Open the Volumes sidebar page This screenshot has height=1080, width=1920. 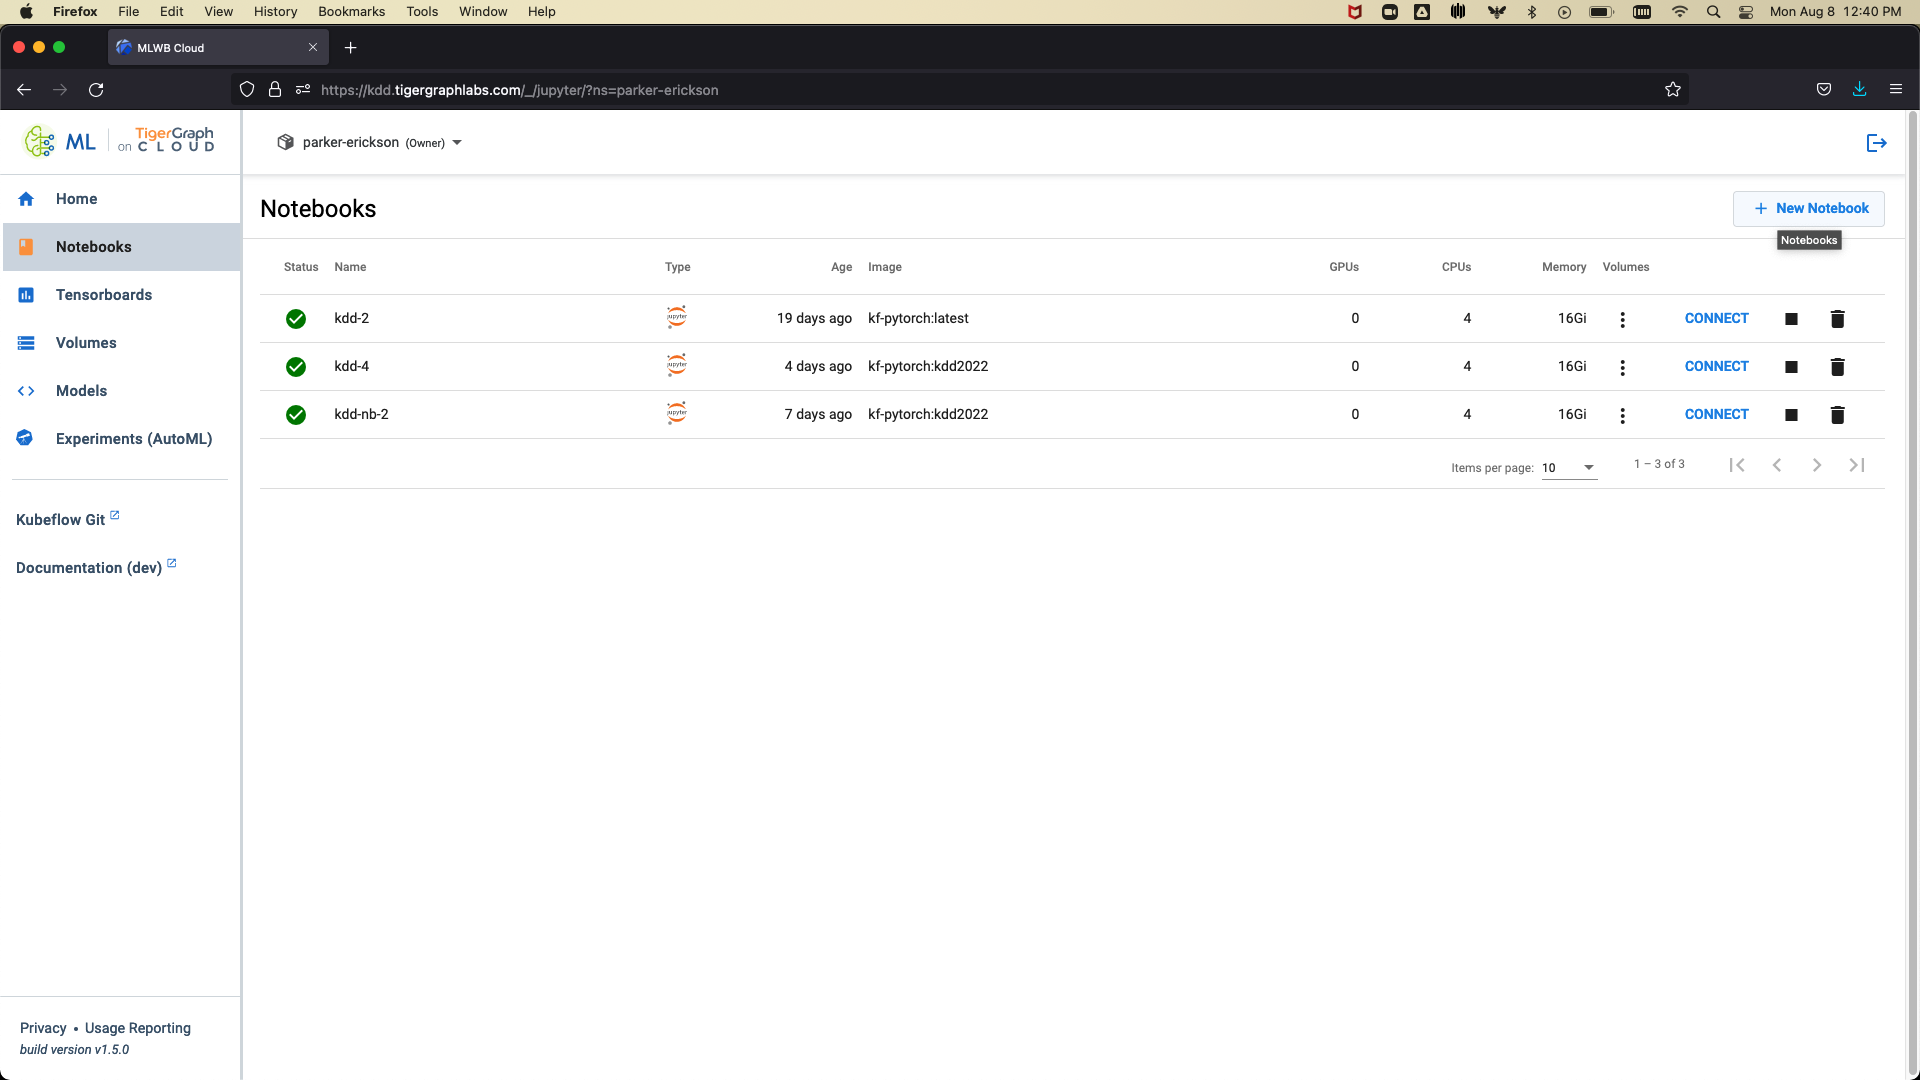click(x=86, y=343)
